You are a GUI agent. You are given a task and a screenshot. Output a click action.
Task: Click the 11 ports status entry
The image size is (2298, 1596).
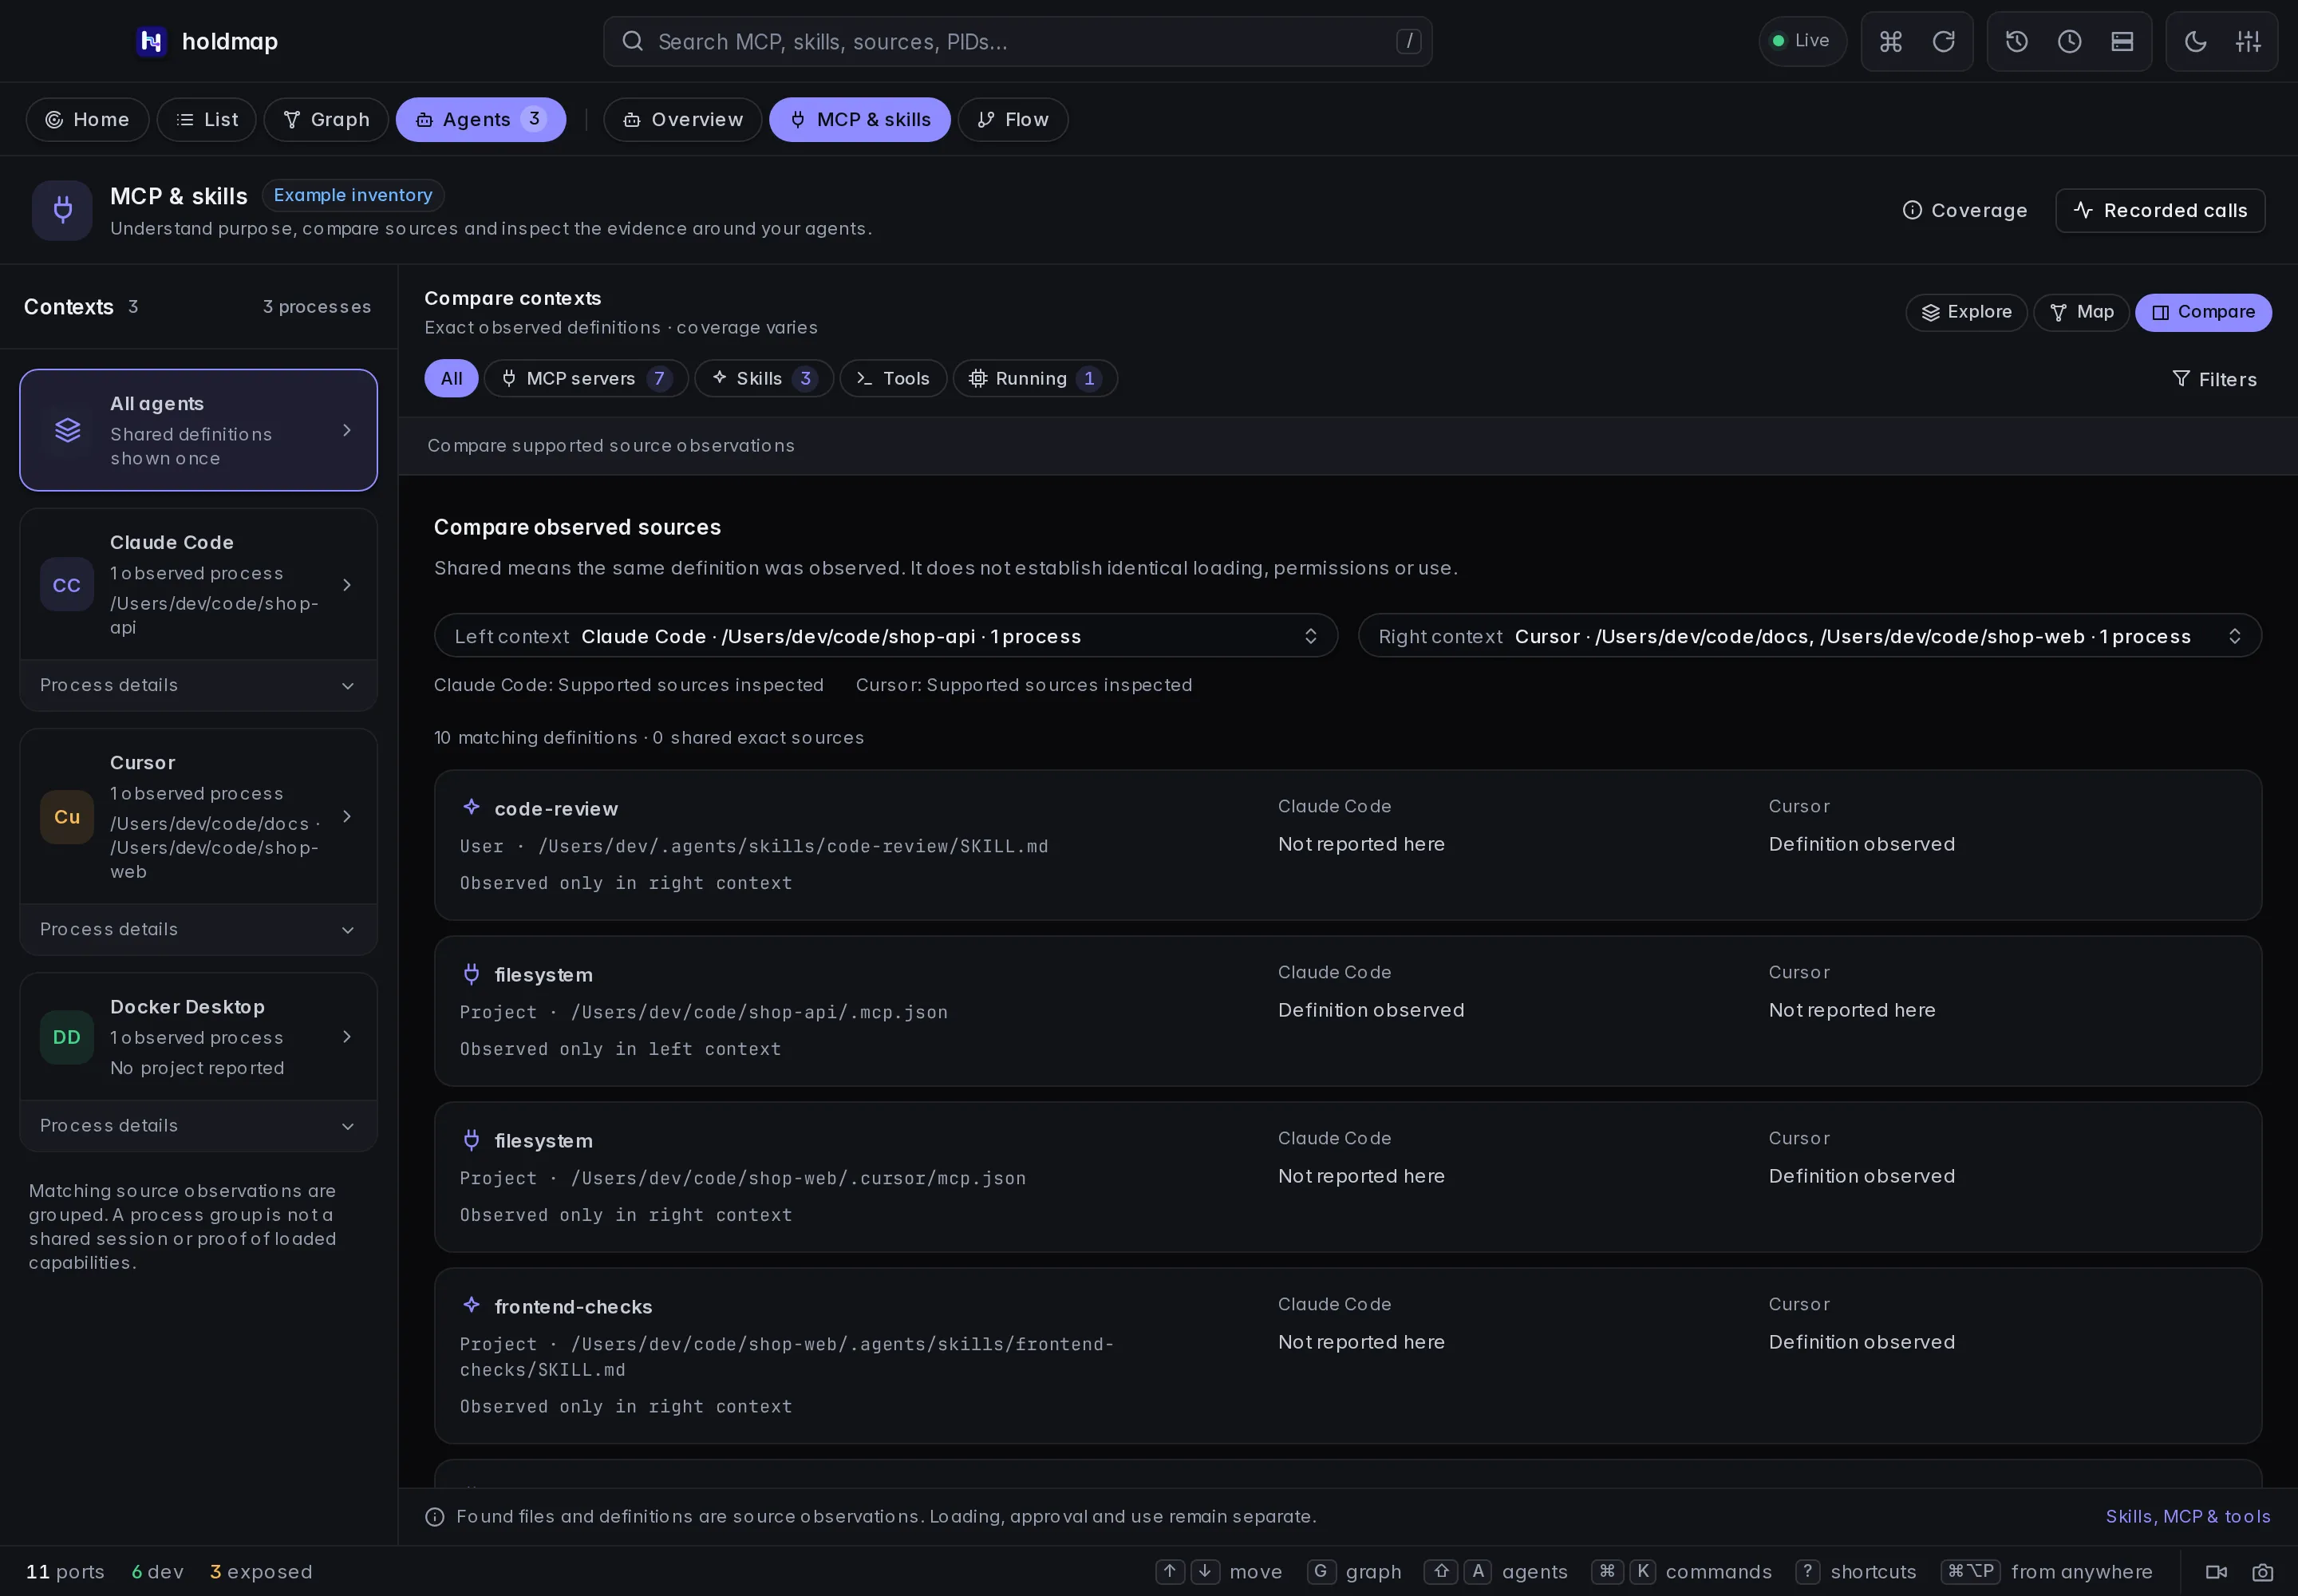[x=65, y=1572]
